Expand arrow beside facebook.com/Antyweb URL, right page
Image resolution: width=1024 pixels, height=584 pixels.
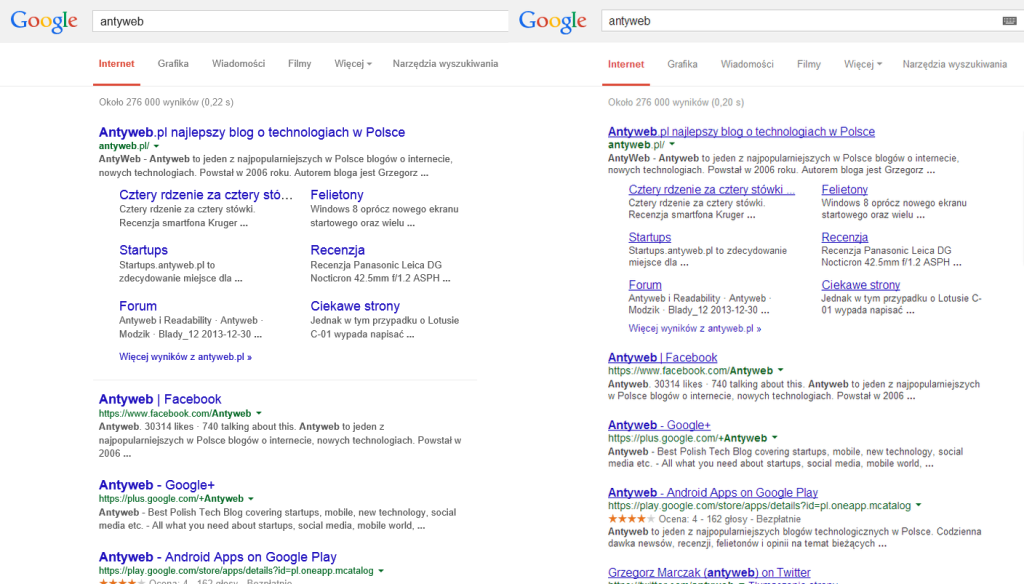(x=780, y=370)
